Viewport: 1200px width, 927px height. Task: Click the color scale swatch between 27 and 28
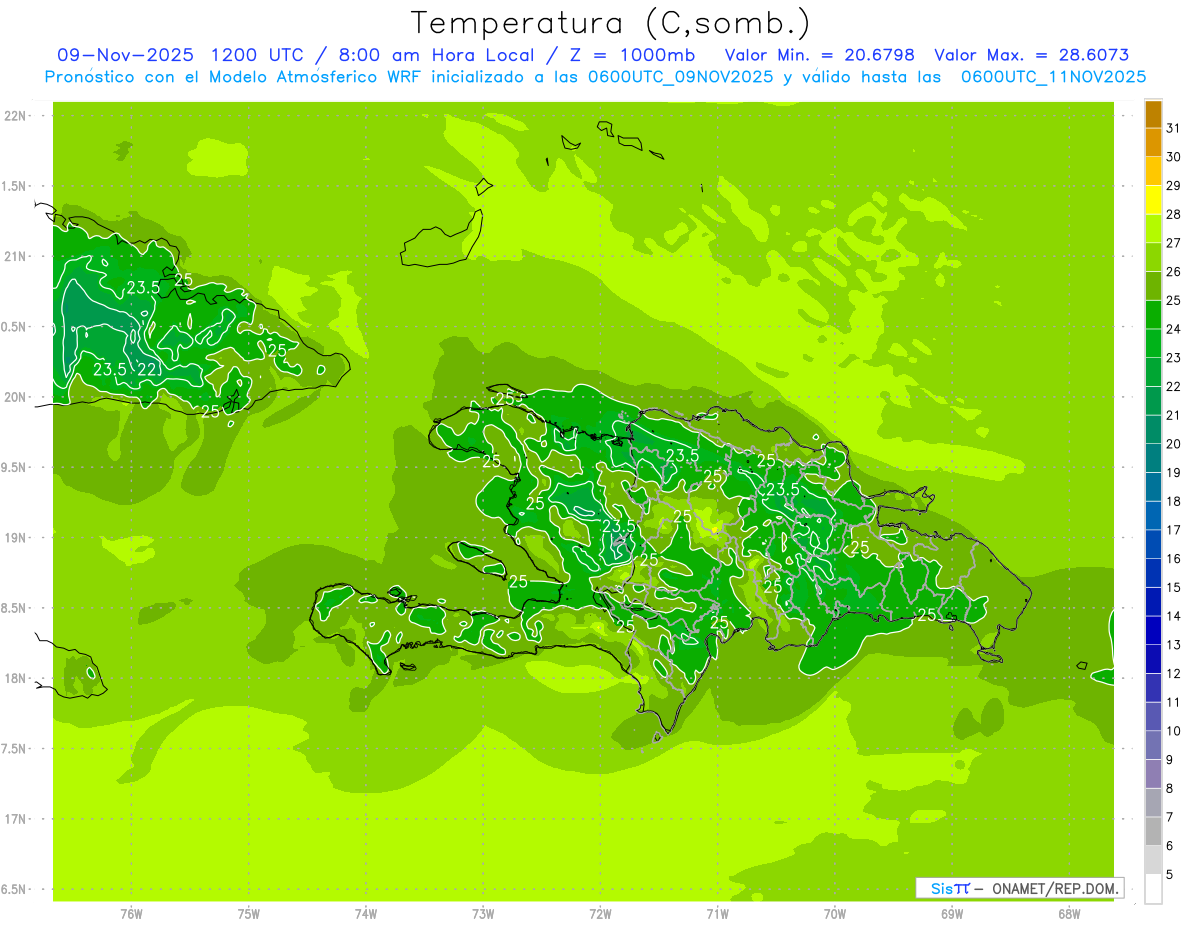point(1153,228)
